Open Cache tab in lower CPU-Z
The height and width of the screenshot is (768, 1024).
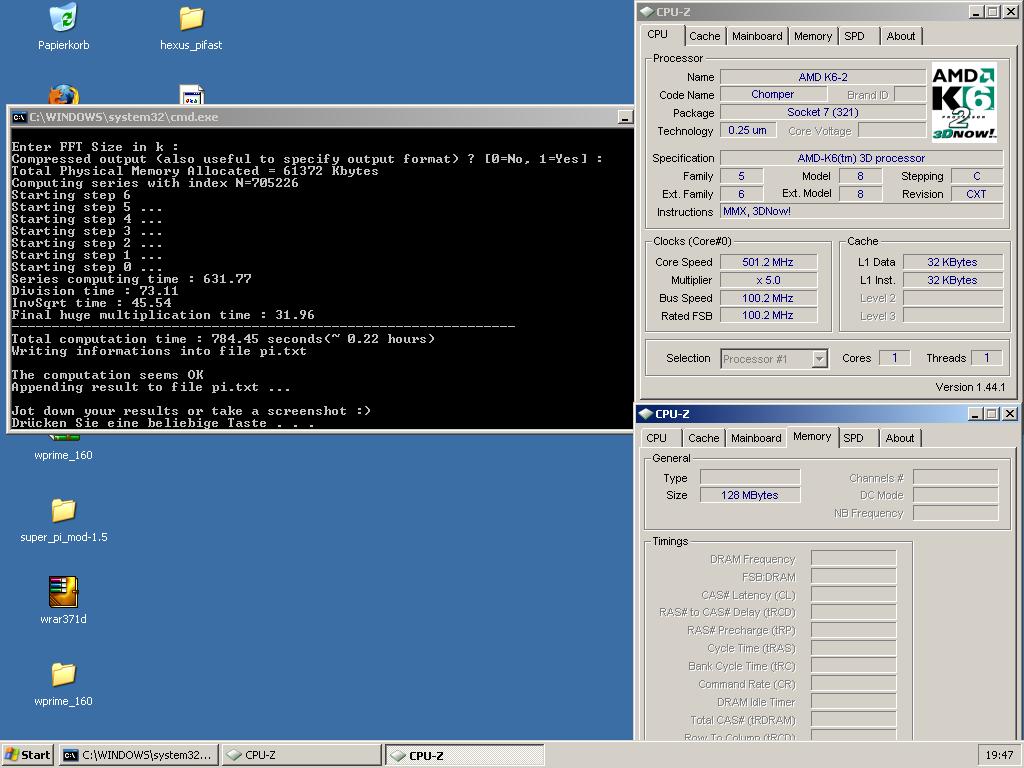click(703, 438)
